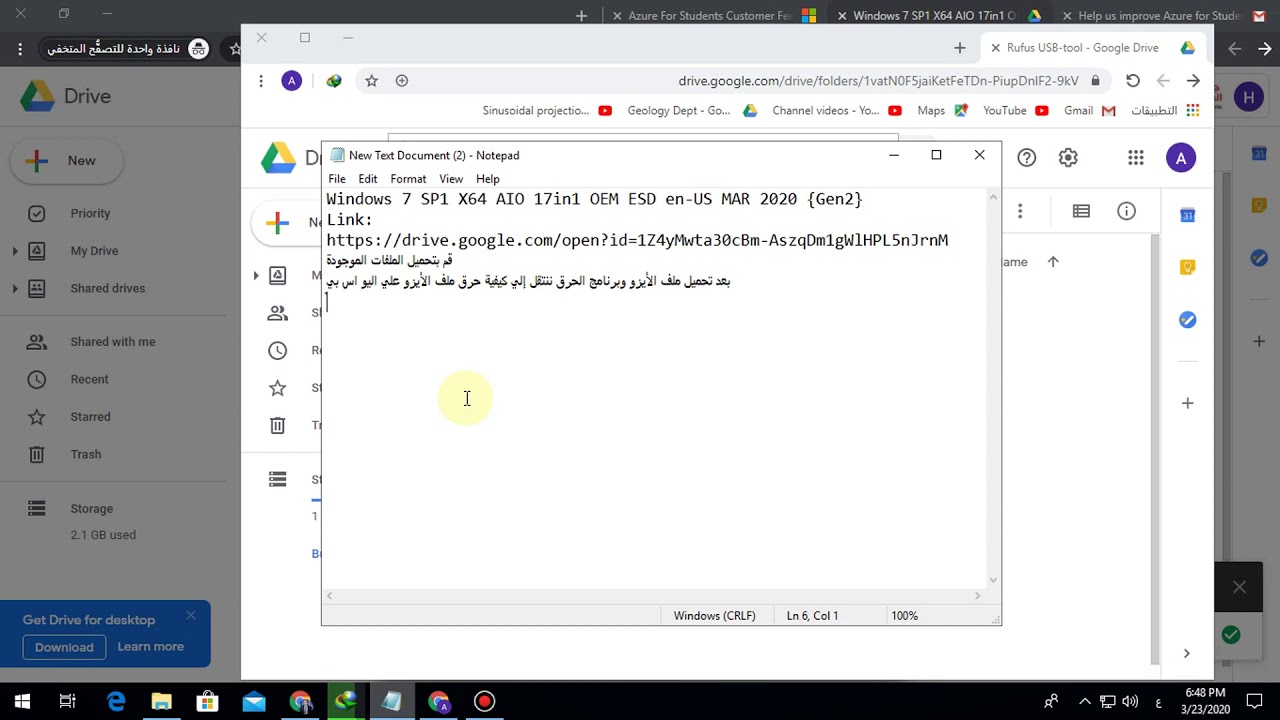Open Trash in background Drive sidebar
This screenshot has height=720, width=1280.
pyautogui.click(x=85, y=454)
